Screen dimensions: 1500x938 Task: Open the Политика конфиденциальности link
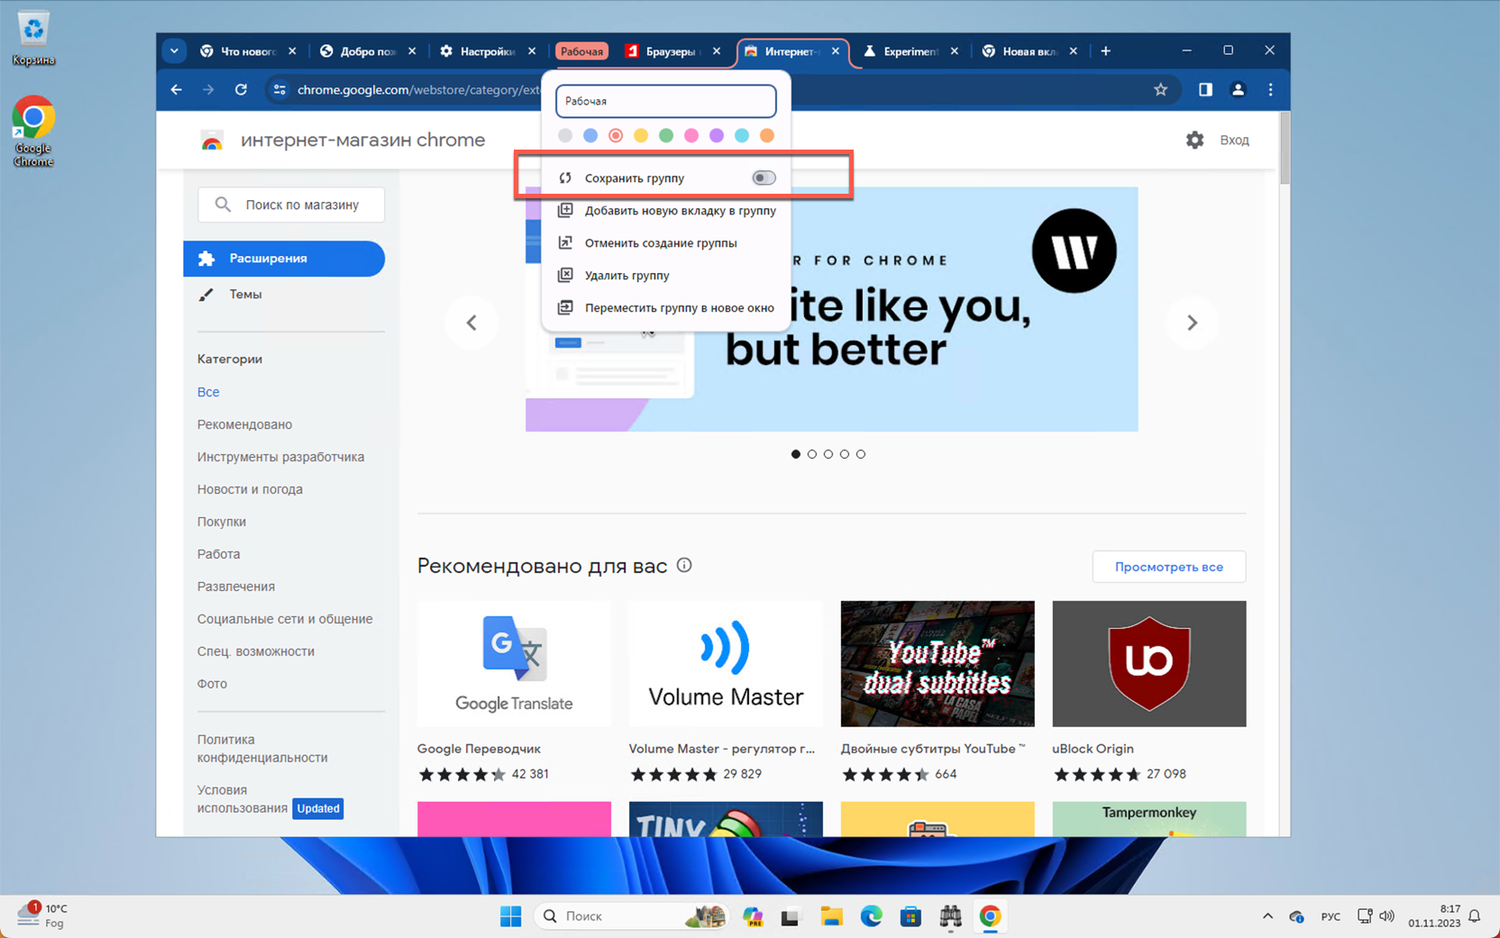(x=262, y=749)
